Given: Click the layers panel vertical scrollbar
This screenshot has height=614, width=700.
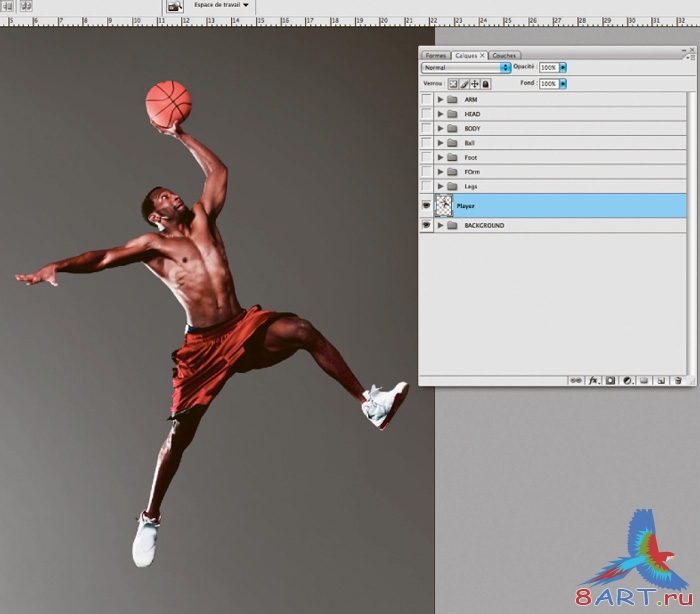Looking at the screenshot, I should pyautogui.click(x=692, y=232).
